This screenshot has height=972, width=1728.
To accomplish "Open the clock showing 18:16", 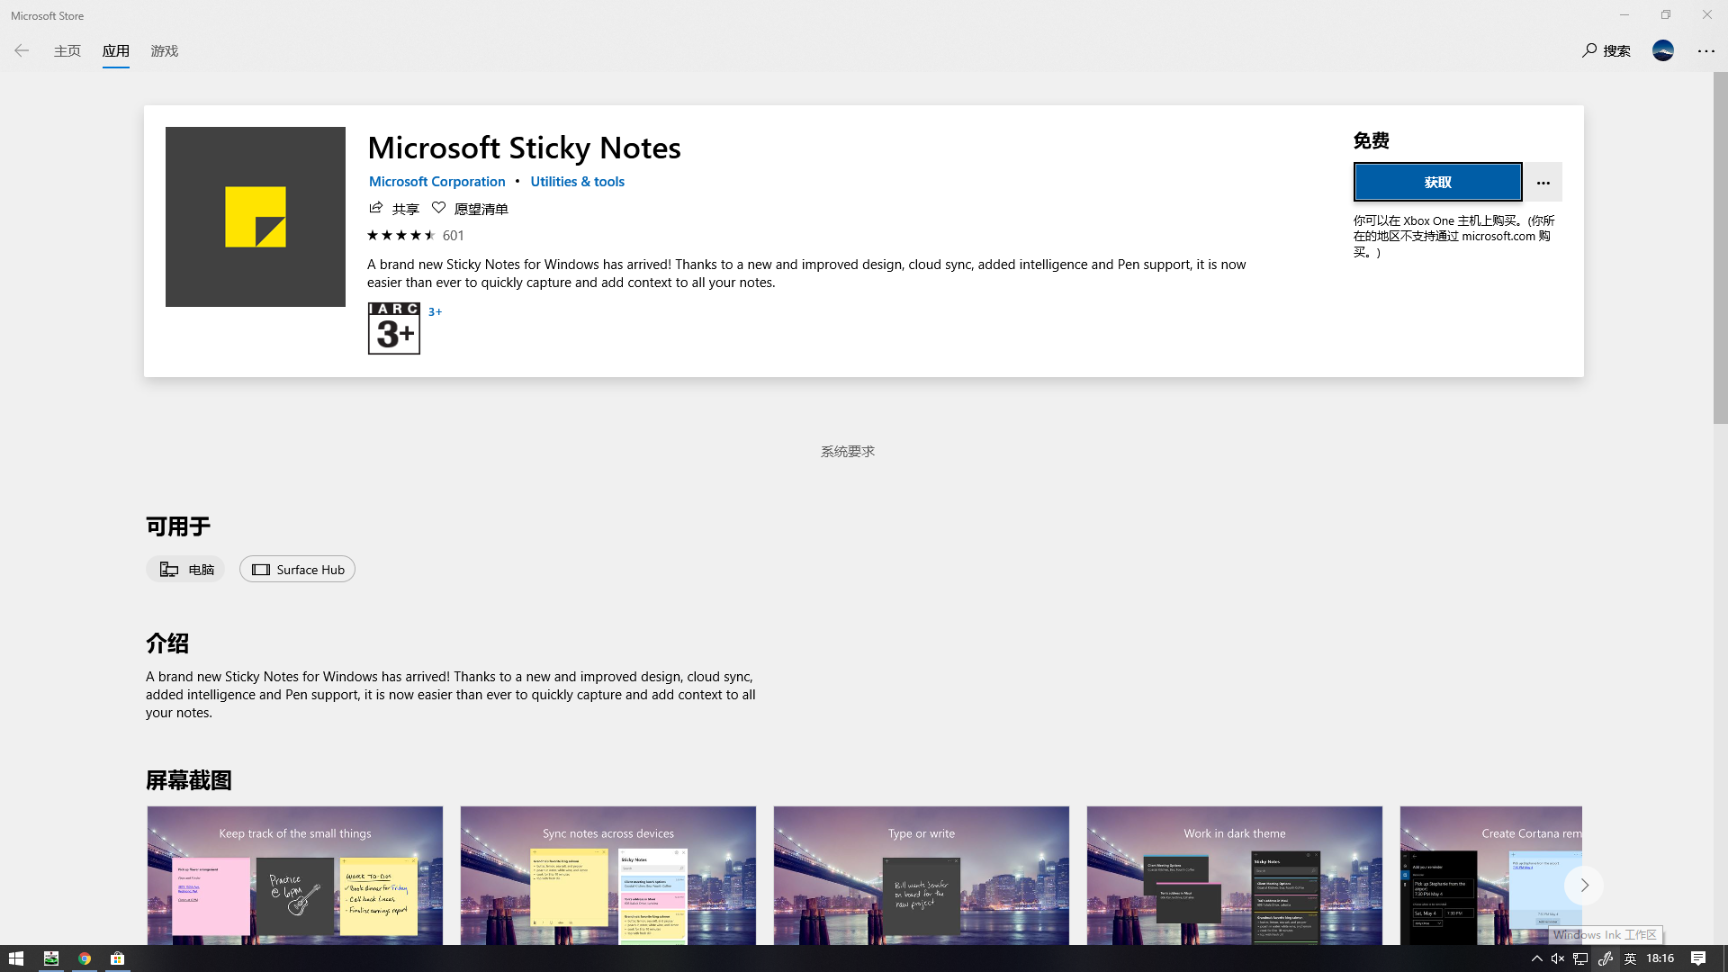I will [1660, 958].
